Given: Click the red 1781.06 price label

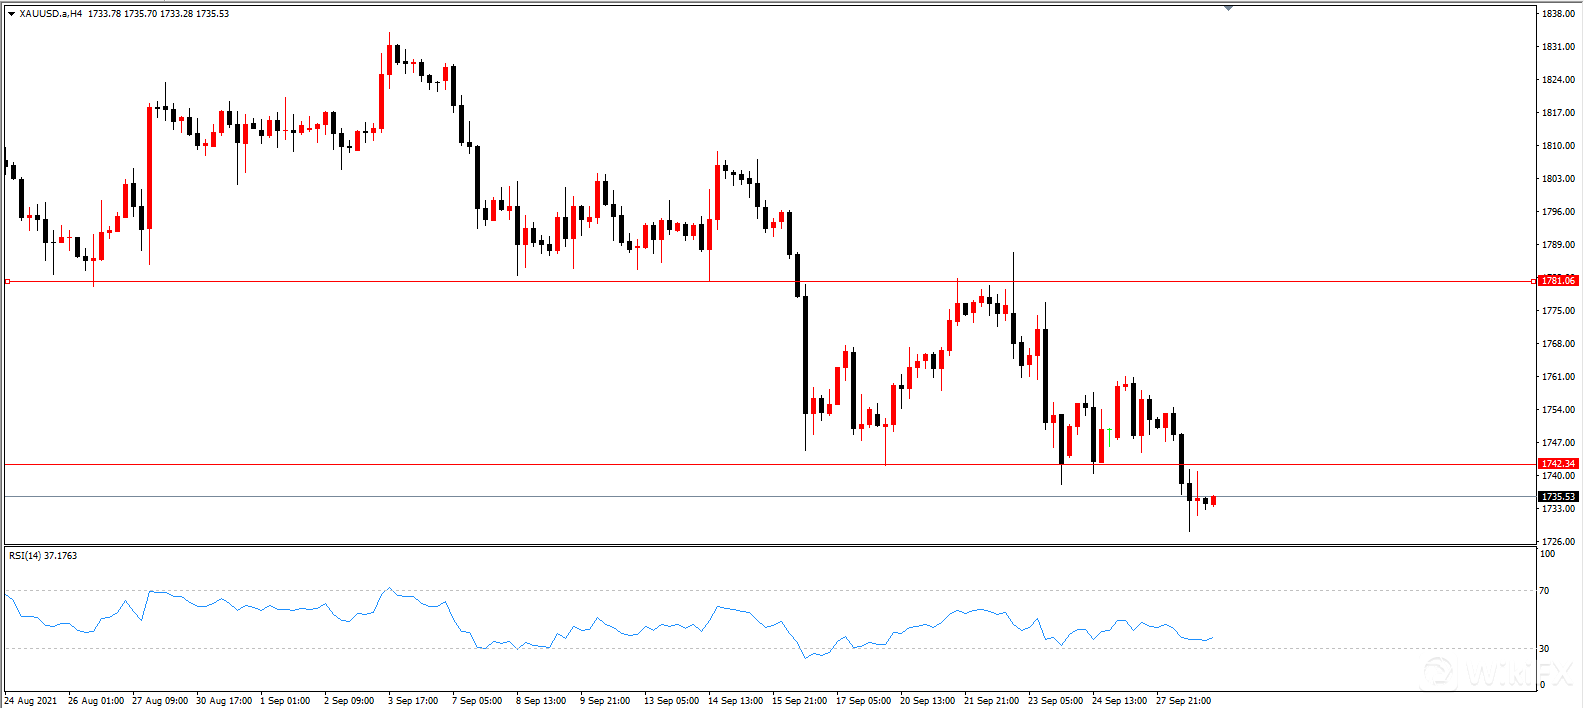Looking at the screenshot, I should 1557,281.
